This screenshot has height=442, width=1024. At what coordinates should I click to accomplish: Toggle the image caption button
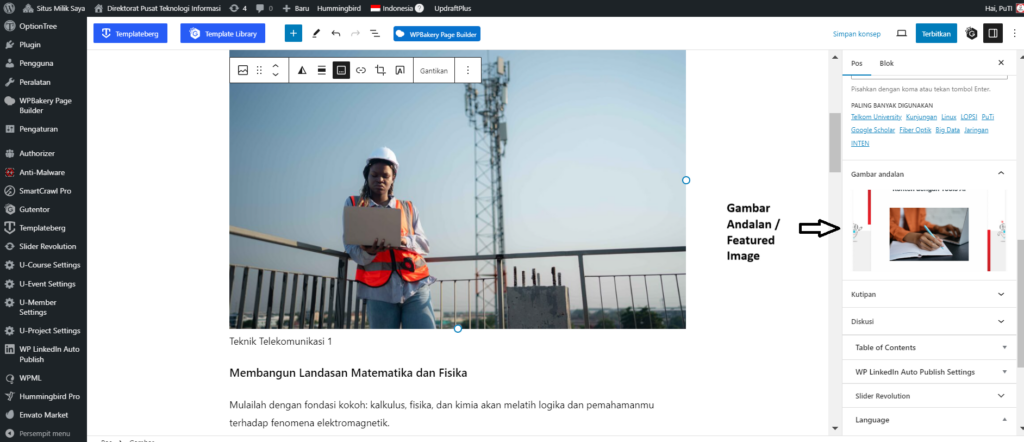point(341,70)
